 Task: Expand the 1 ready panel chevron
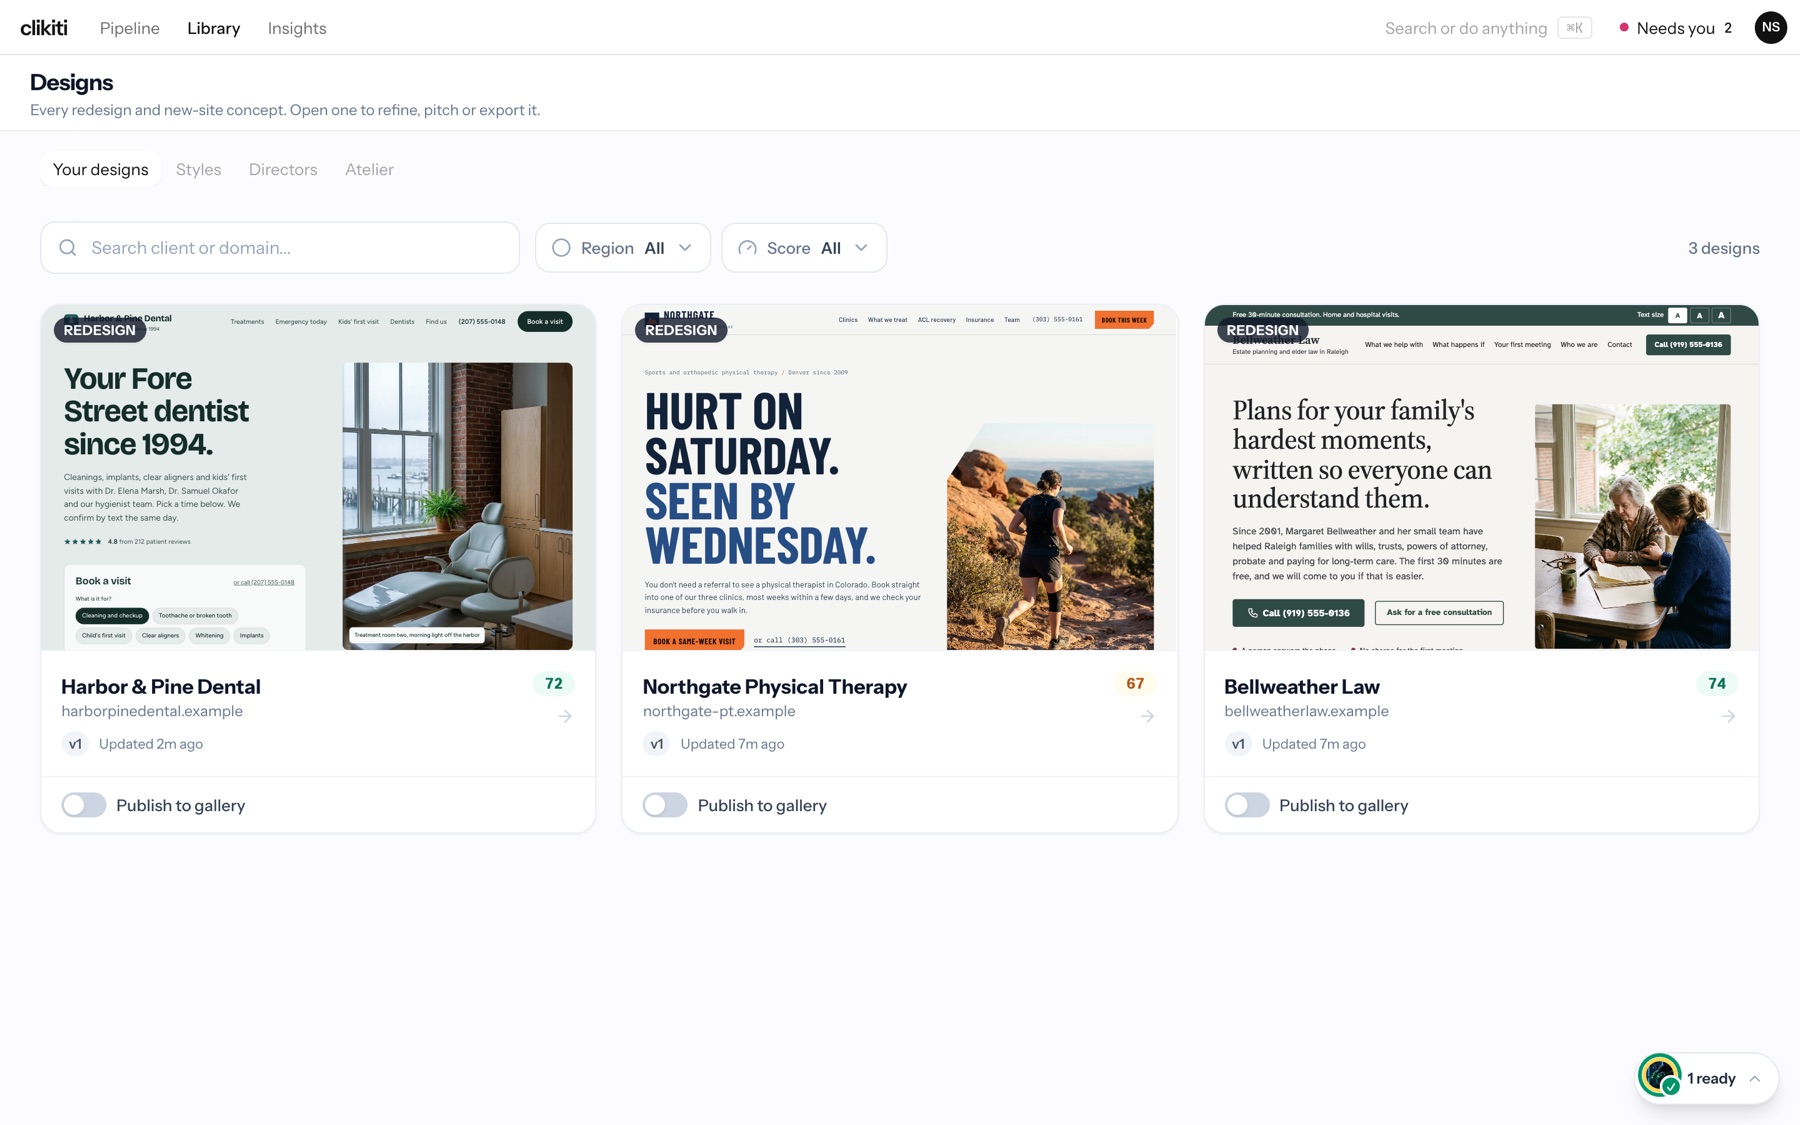1755,1078
